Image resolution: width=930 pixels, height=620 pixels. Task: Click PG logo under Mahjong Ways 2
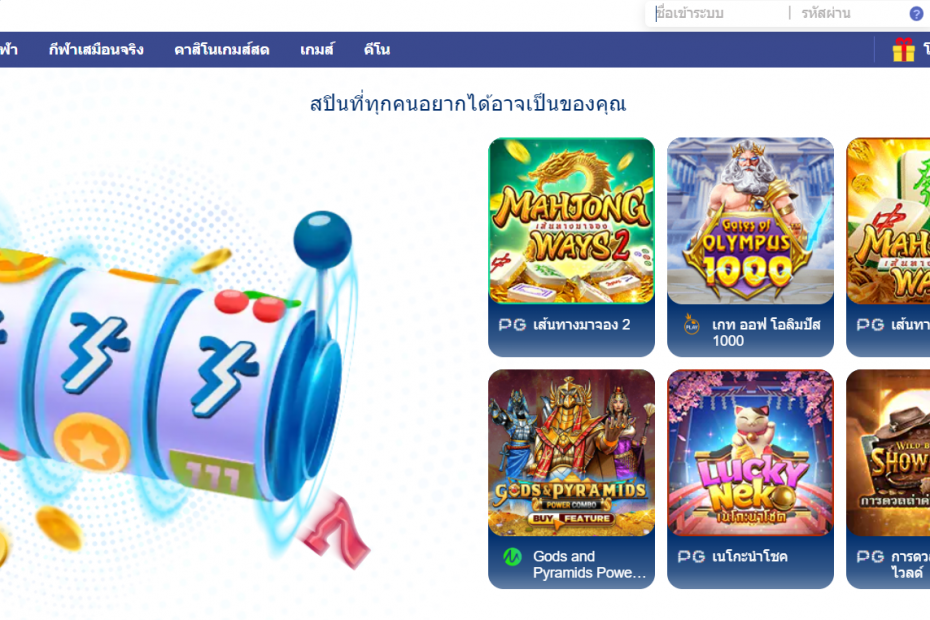click(512, 325)
